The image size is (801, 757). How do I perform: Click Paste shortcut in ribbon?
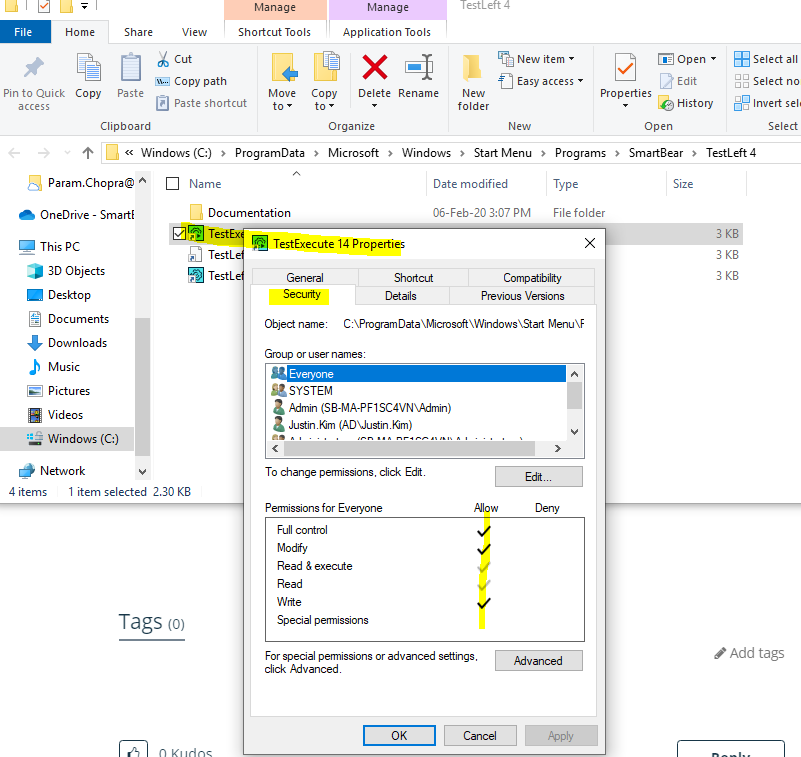tap(202, 103)
